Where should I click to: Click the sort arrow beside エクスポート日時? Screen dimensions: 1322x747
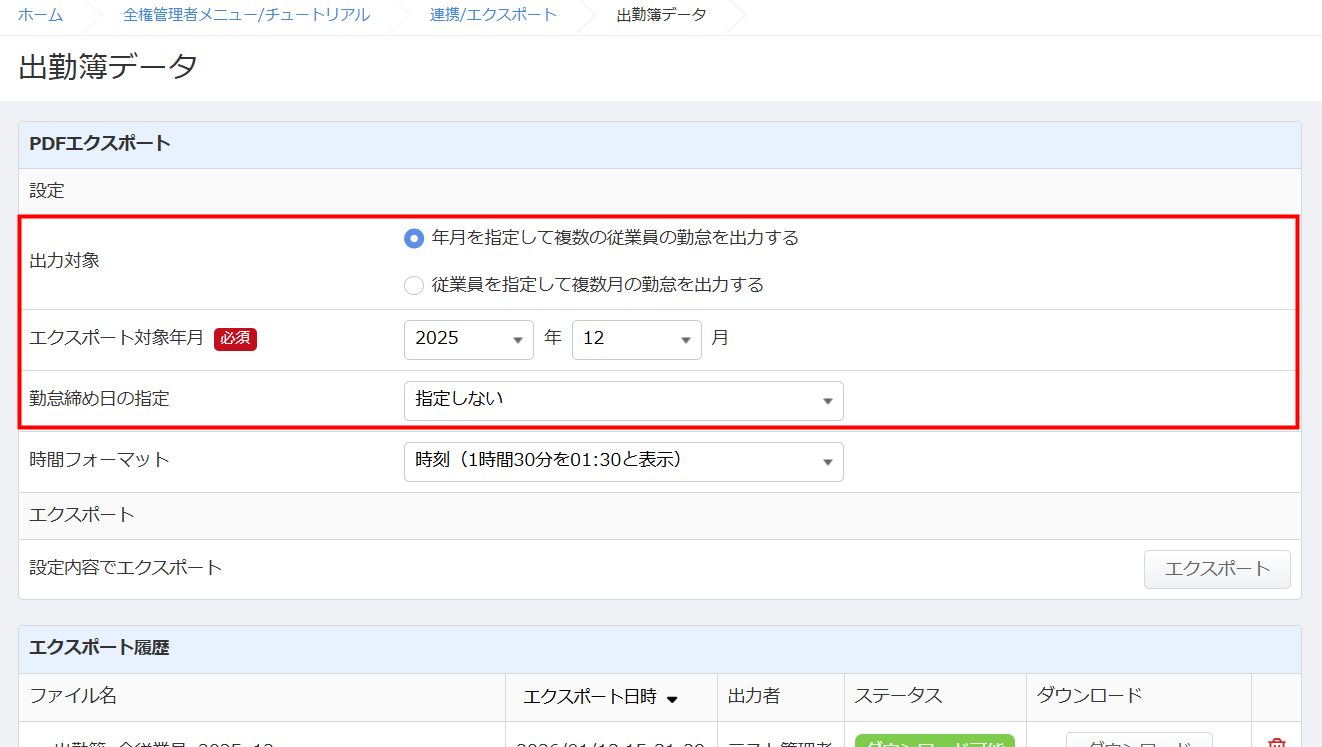672,699
